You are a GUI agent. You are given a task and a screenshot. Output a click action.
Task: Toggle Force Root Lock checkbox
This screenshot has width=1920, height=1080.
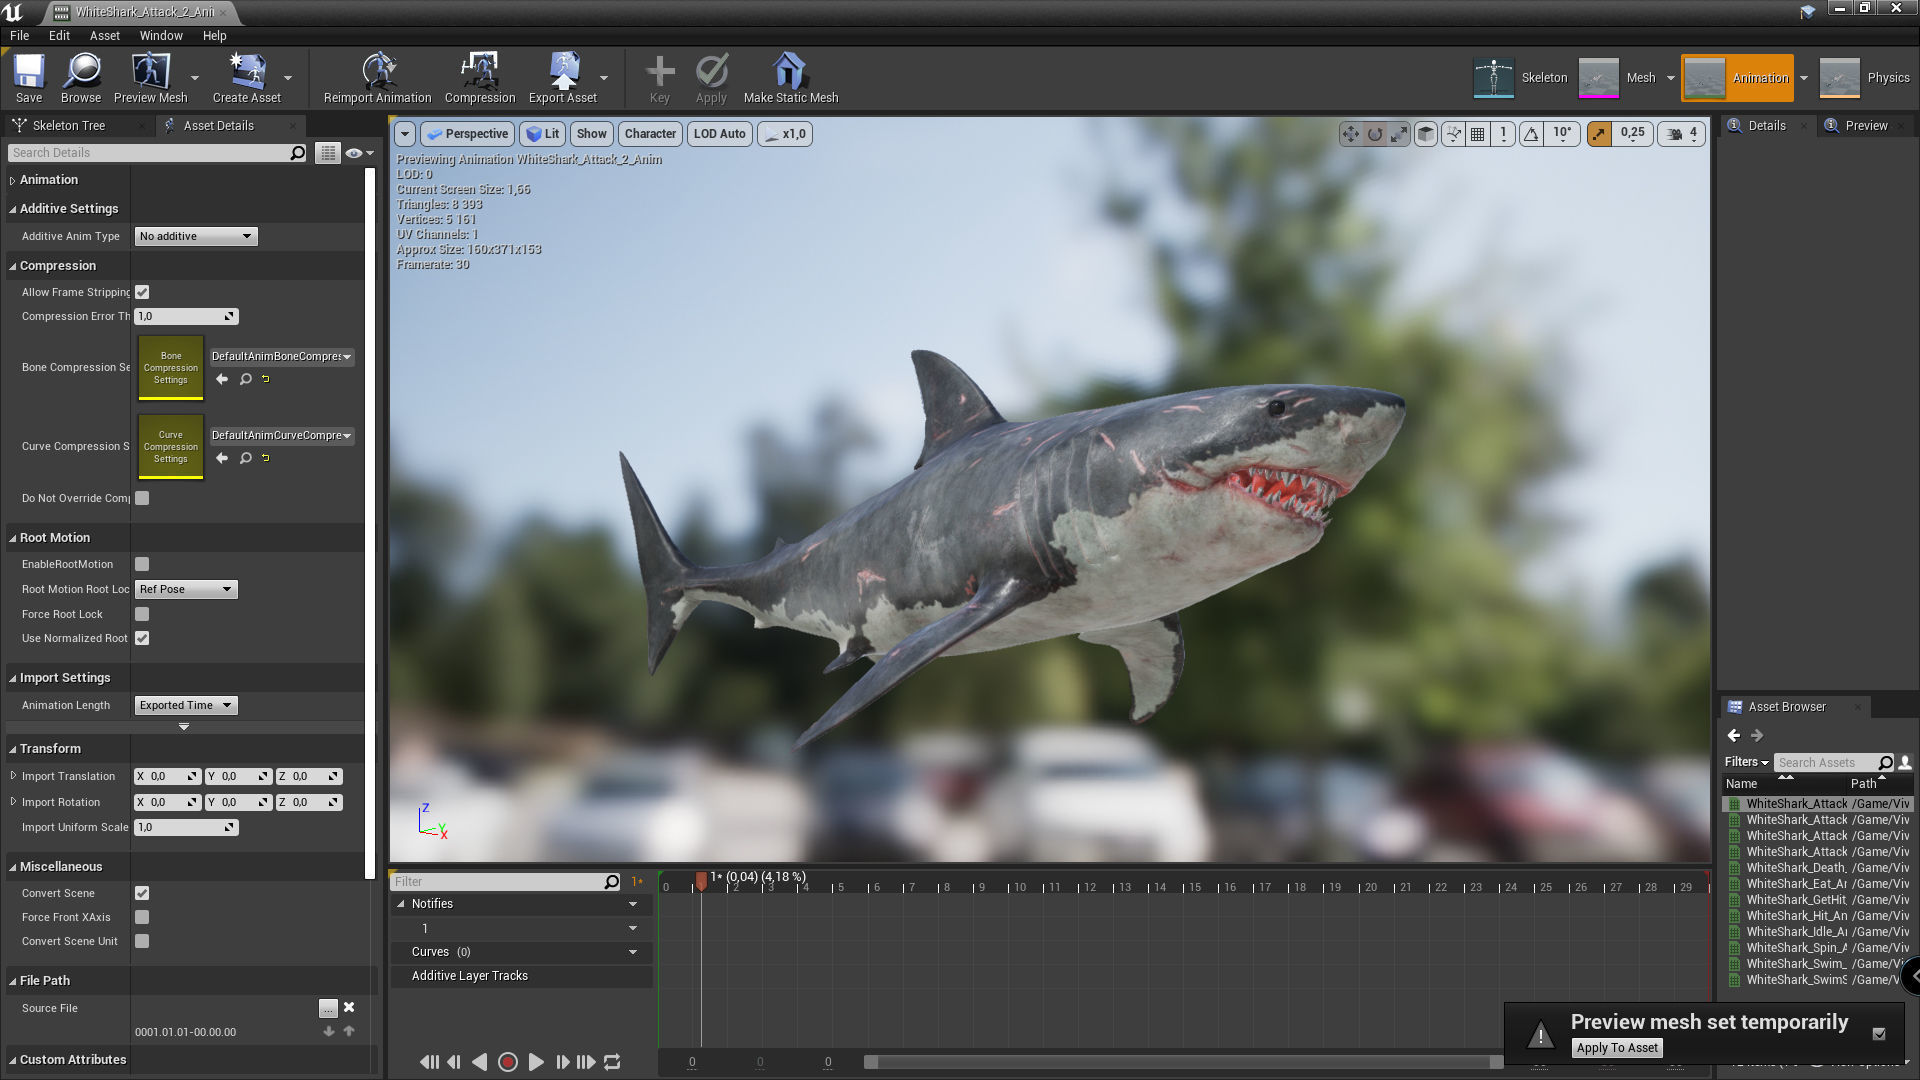click(x=142, y=614)
